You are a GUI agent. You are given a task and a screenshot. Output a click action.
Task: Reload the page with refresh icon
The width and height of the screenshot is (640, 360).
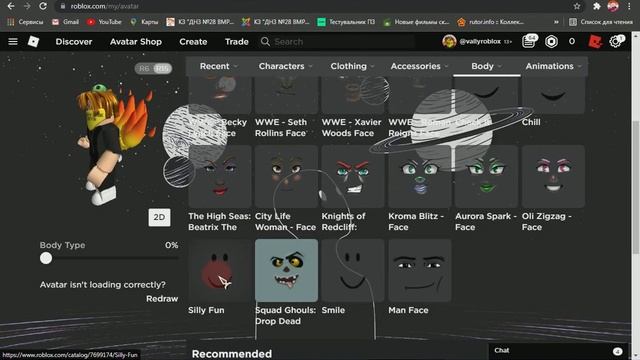tap(43, 6)
